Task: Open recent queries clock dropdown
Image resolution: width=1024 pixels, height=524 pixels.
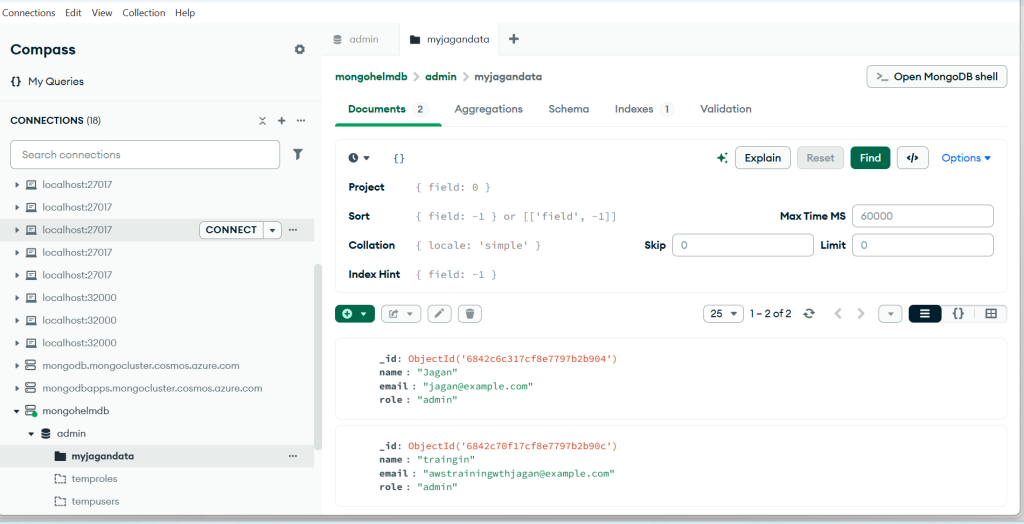Action: point(359,158)
